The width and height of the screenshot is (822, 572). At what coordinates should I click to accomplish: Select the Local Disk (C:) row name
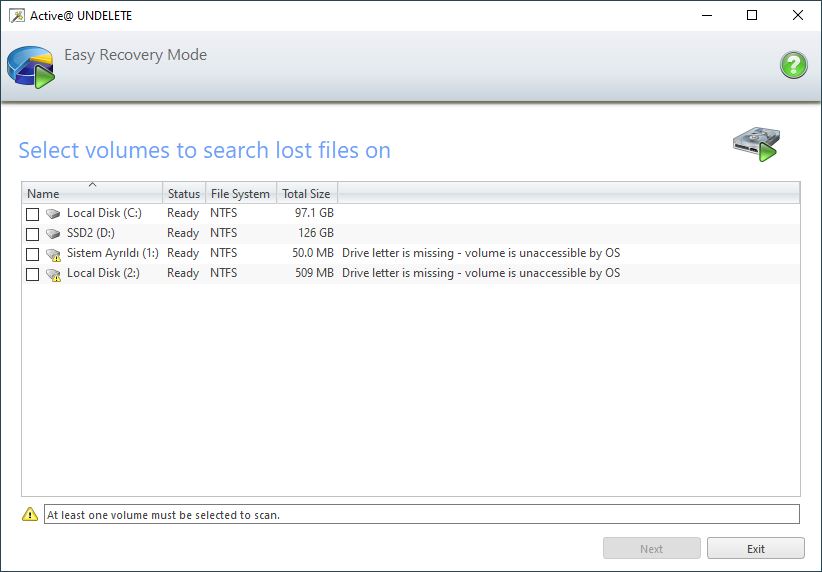[x=104, y=213]
